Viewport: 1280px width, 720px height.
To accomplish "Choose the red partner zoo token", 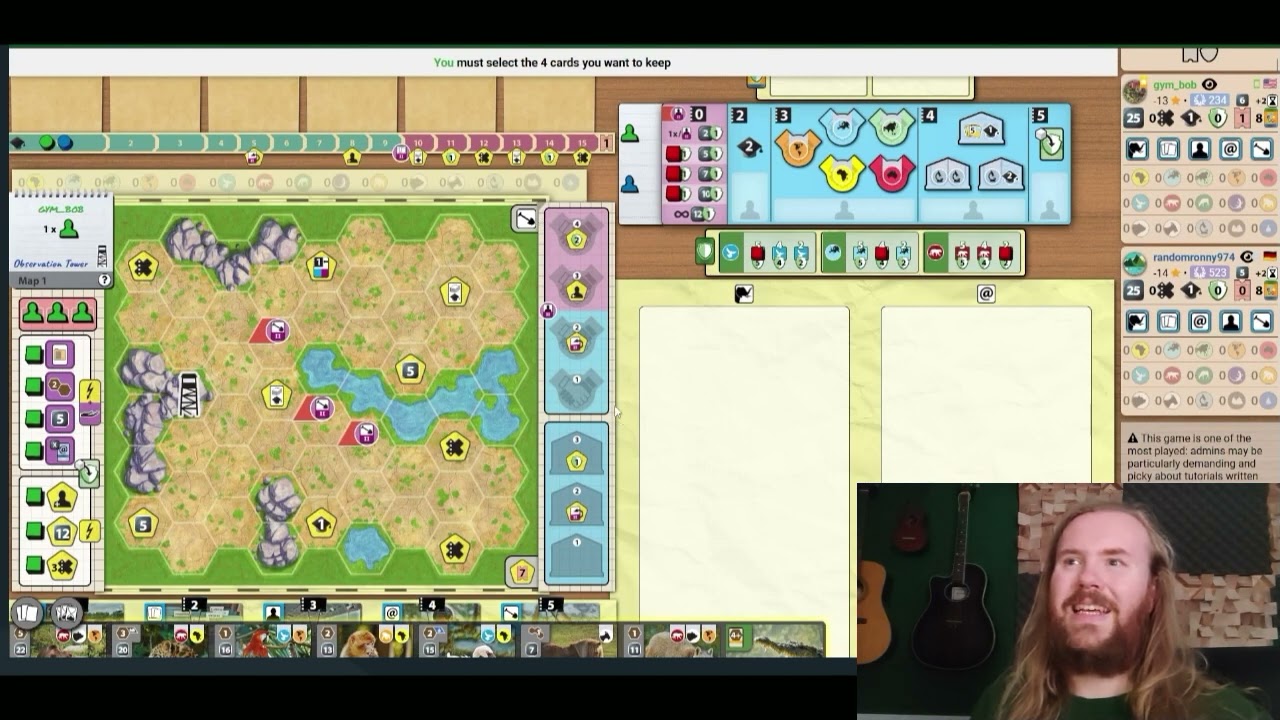I will 892,174.
